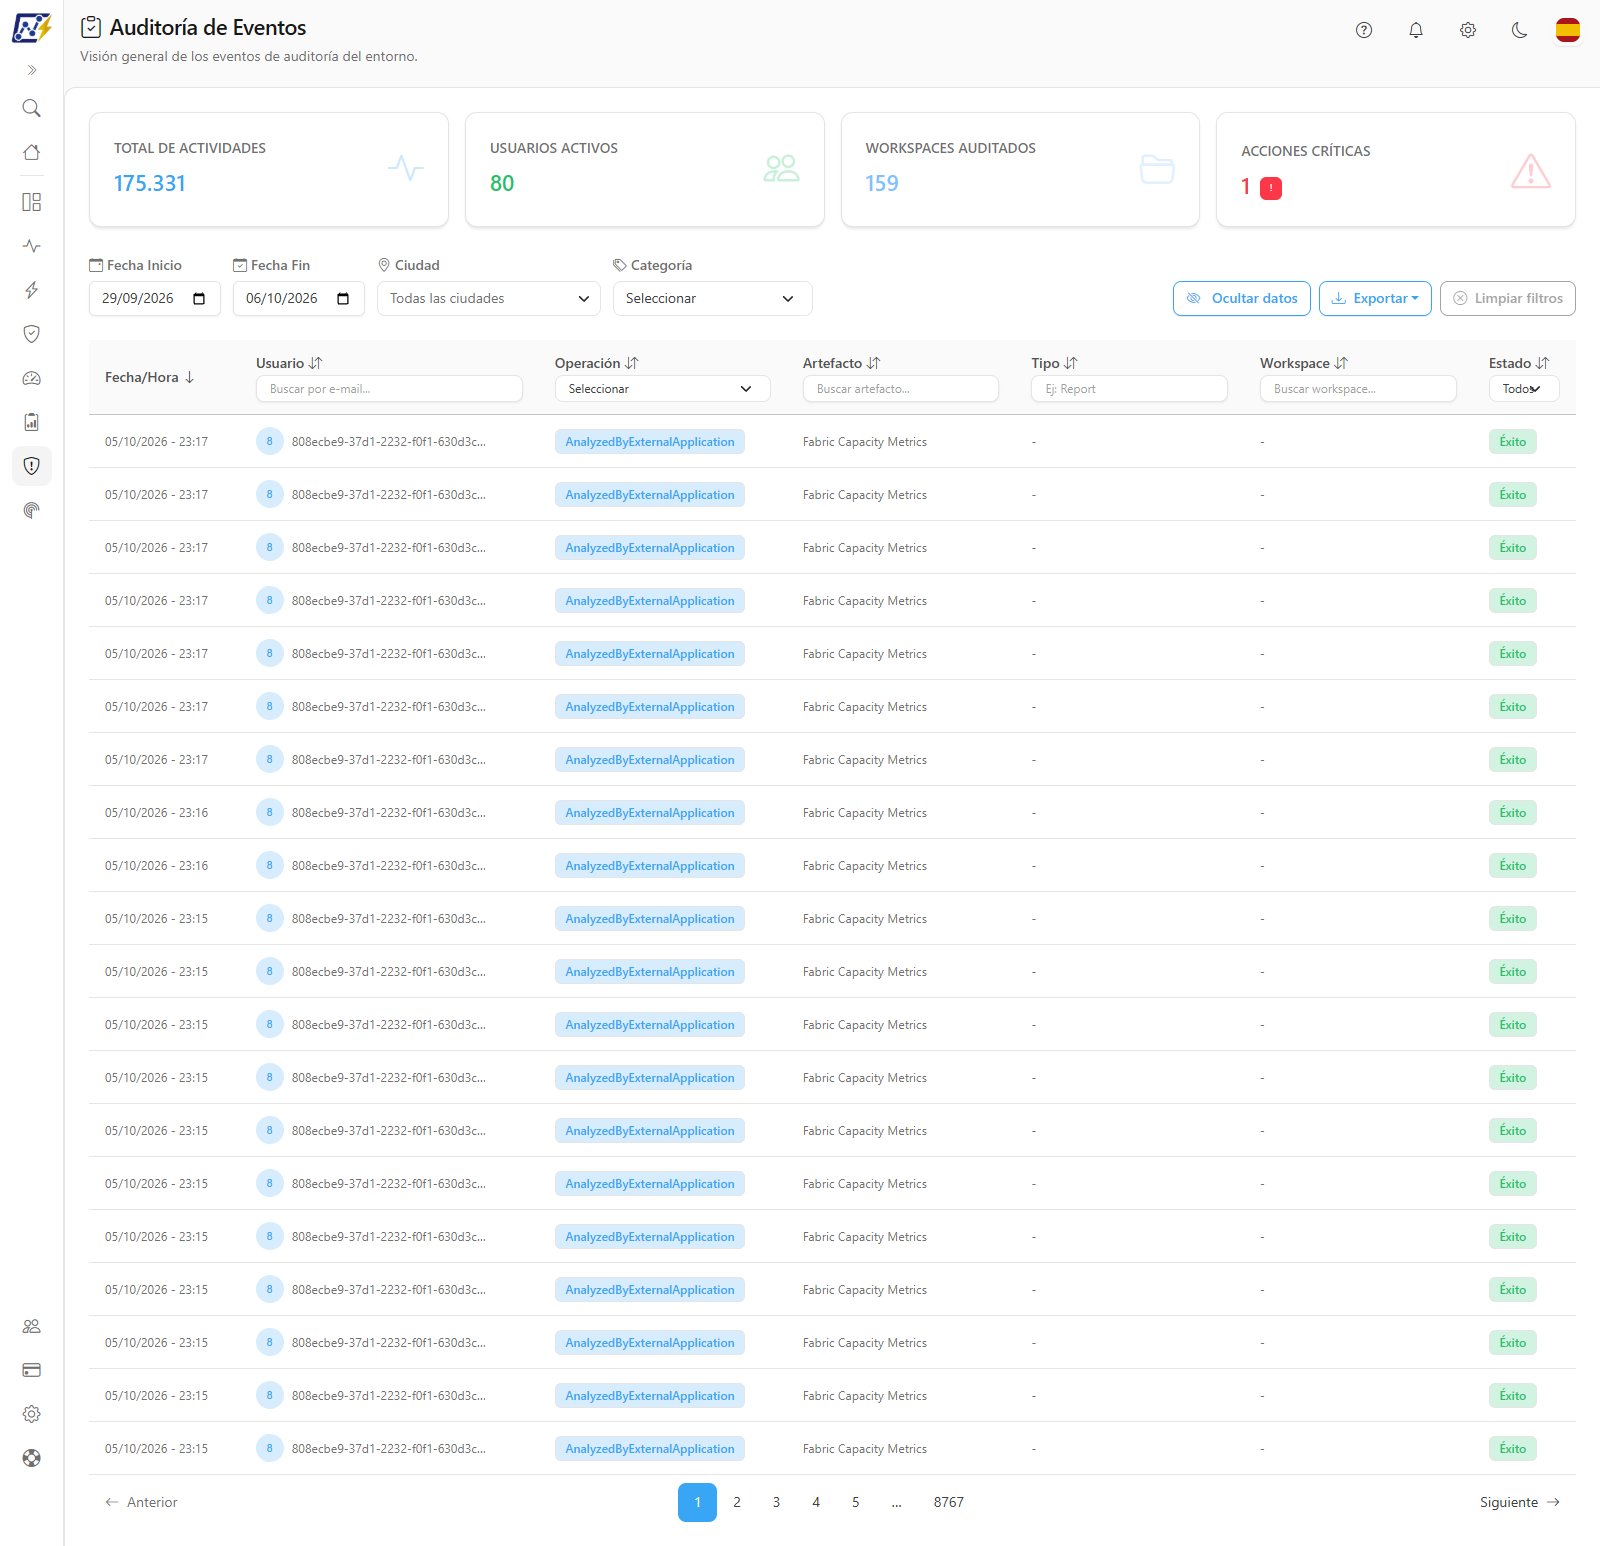Click the Workspaces Auditados card

coord(1020,169)
